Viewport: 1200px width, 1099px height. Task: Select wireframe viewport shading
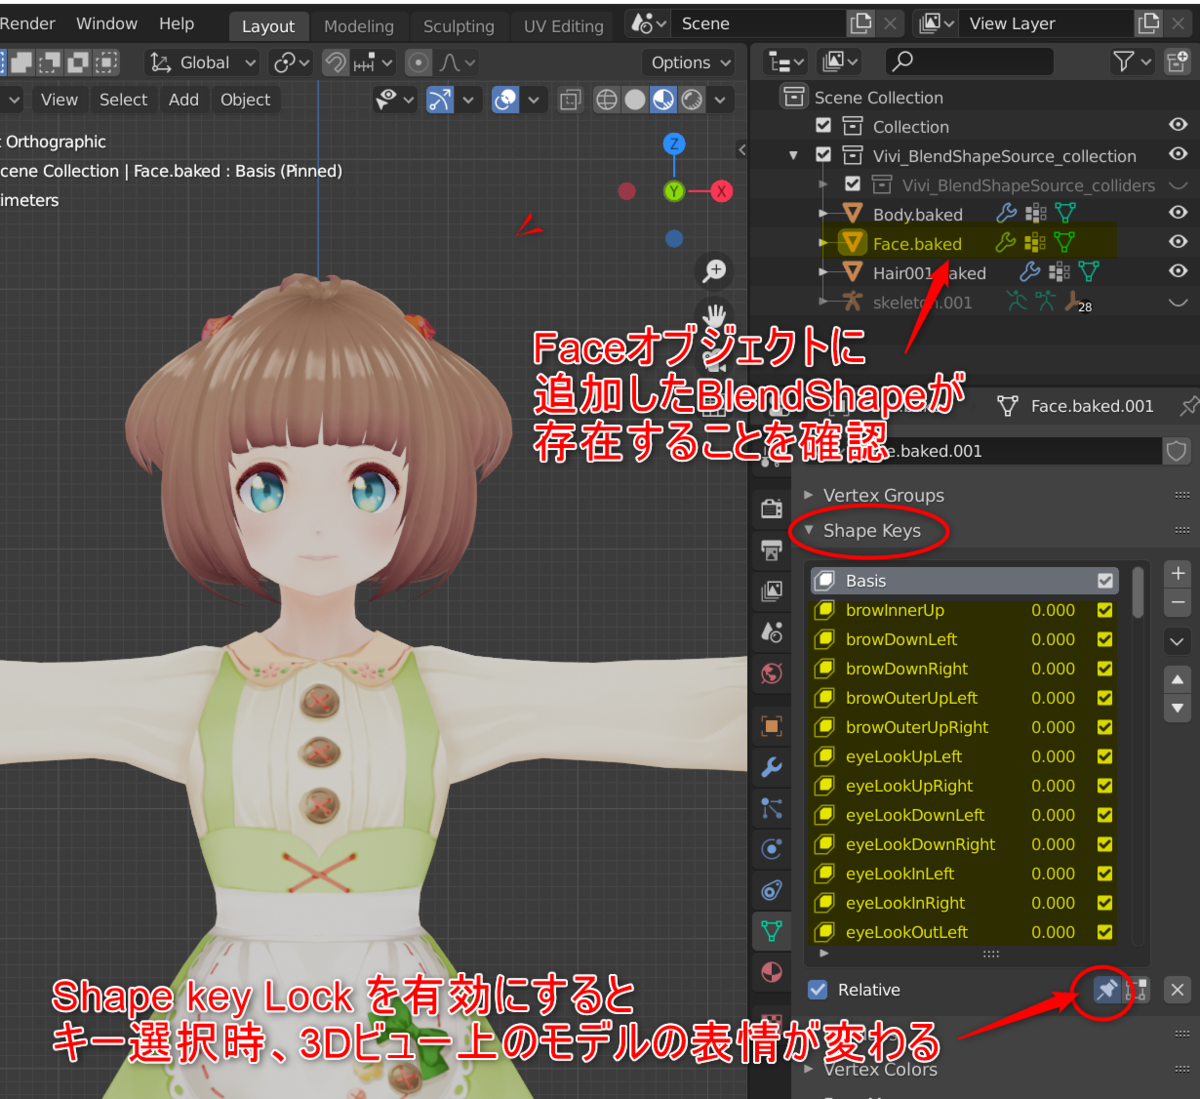coord(606,100)
